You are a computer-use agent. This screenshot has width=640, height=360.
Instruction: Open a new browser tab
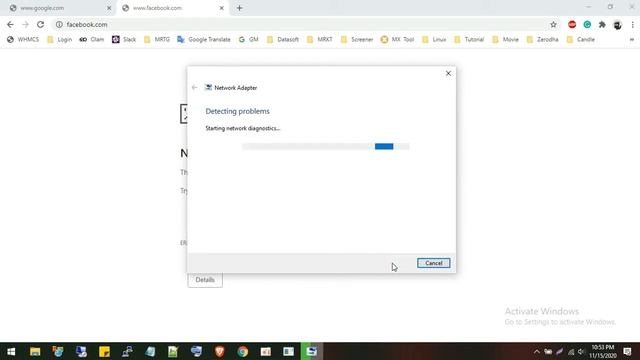(240, 8)
